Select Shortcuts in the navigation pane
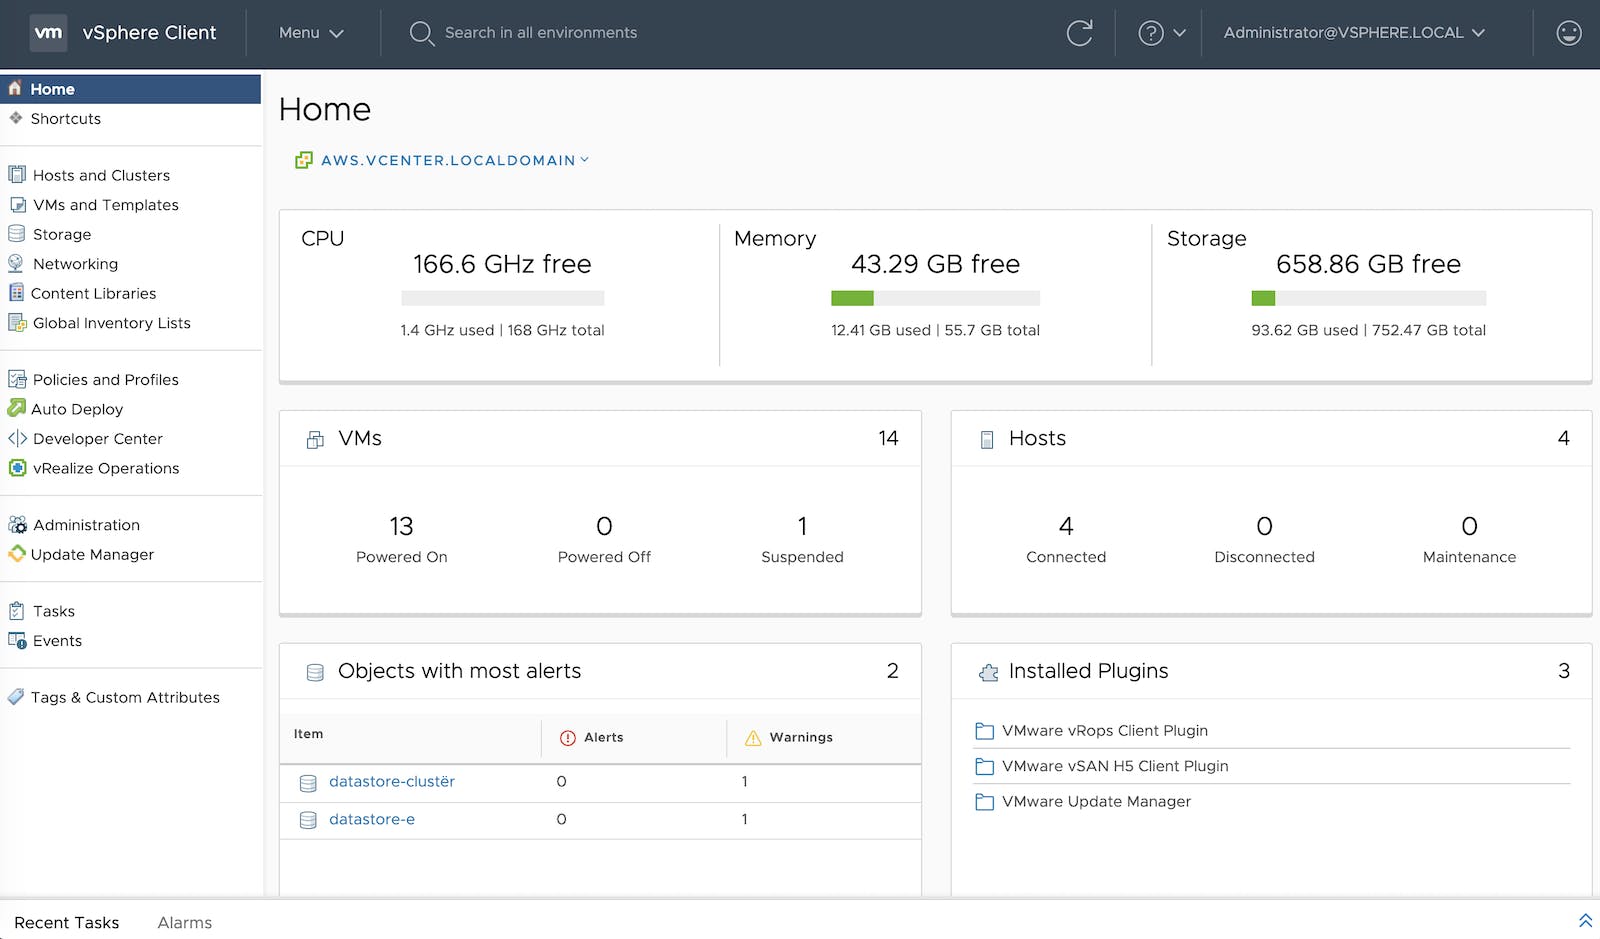The width and height of the screenshot is (1600, 939). (x=66, y=118)
